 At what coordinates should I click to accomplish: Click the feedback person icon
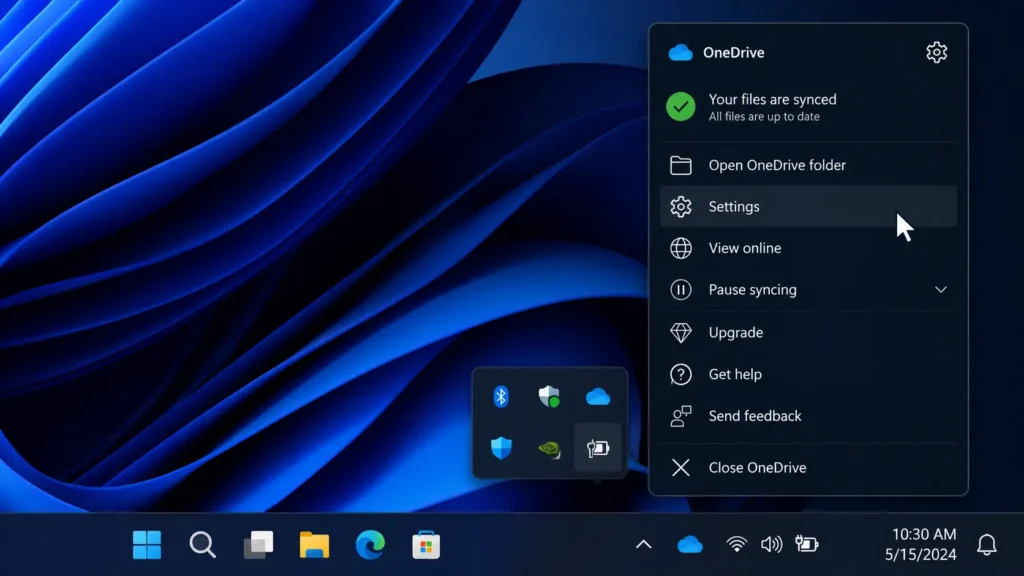click(x=680, y=416)
